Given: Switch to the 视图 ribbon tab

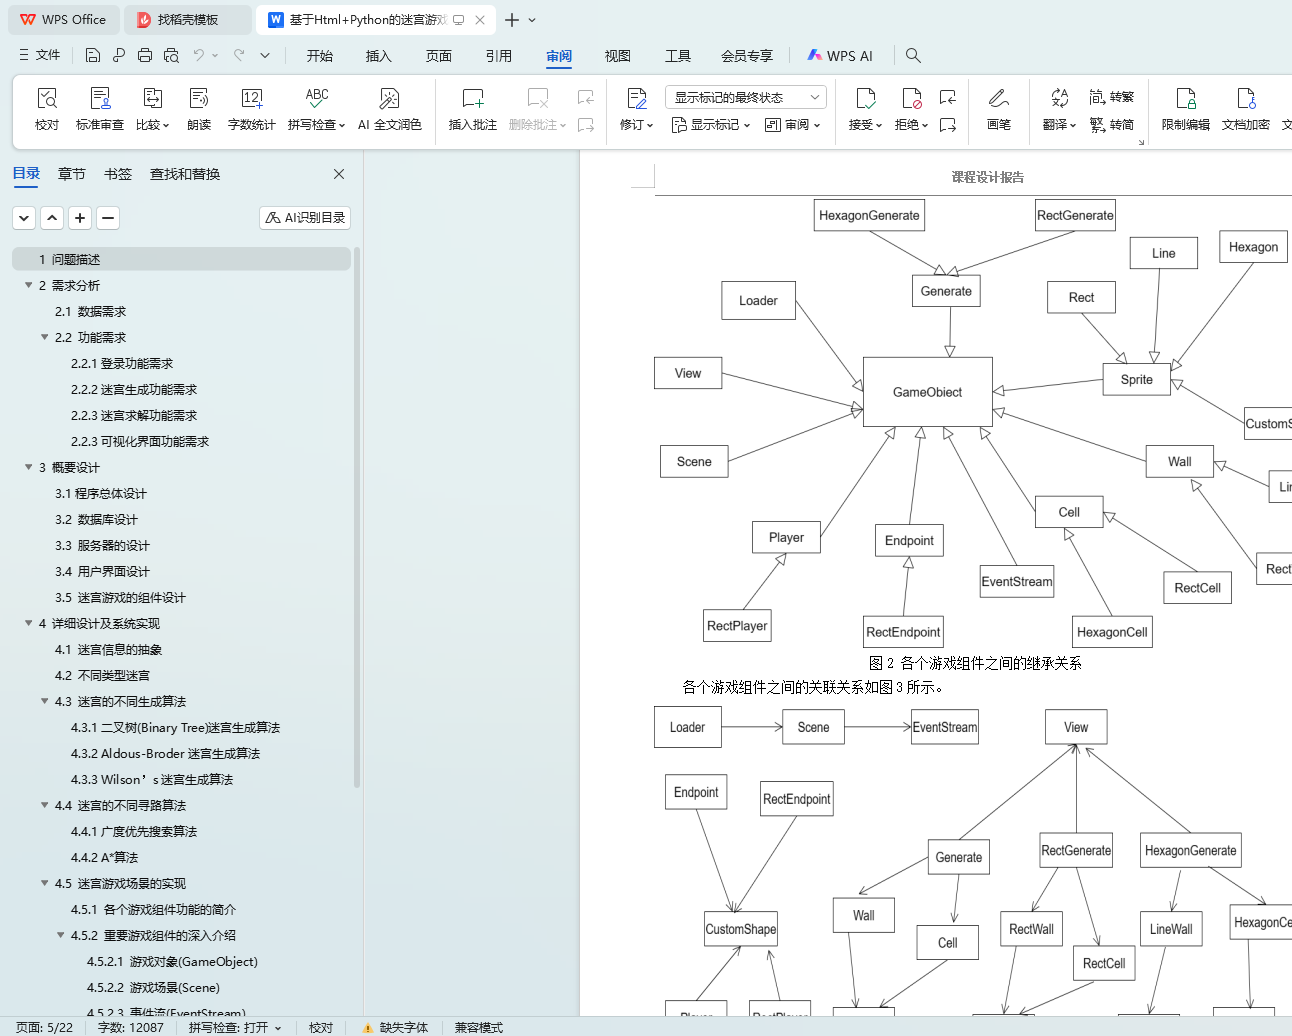Looking at the screenshot, I should [x=618, y=56].
